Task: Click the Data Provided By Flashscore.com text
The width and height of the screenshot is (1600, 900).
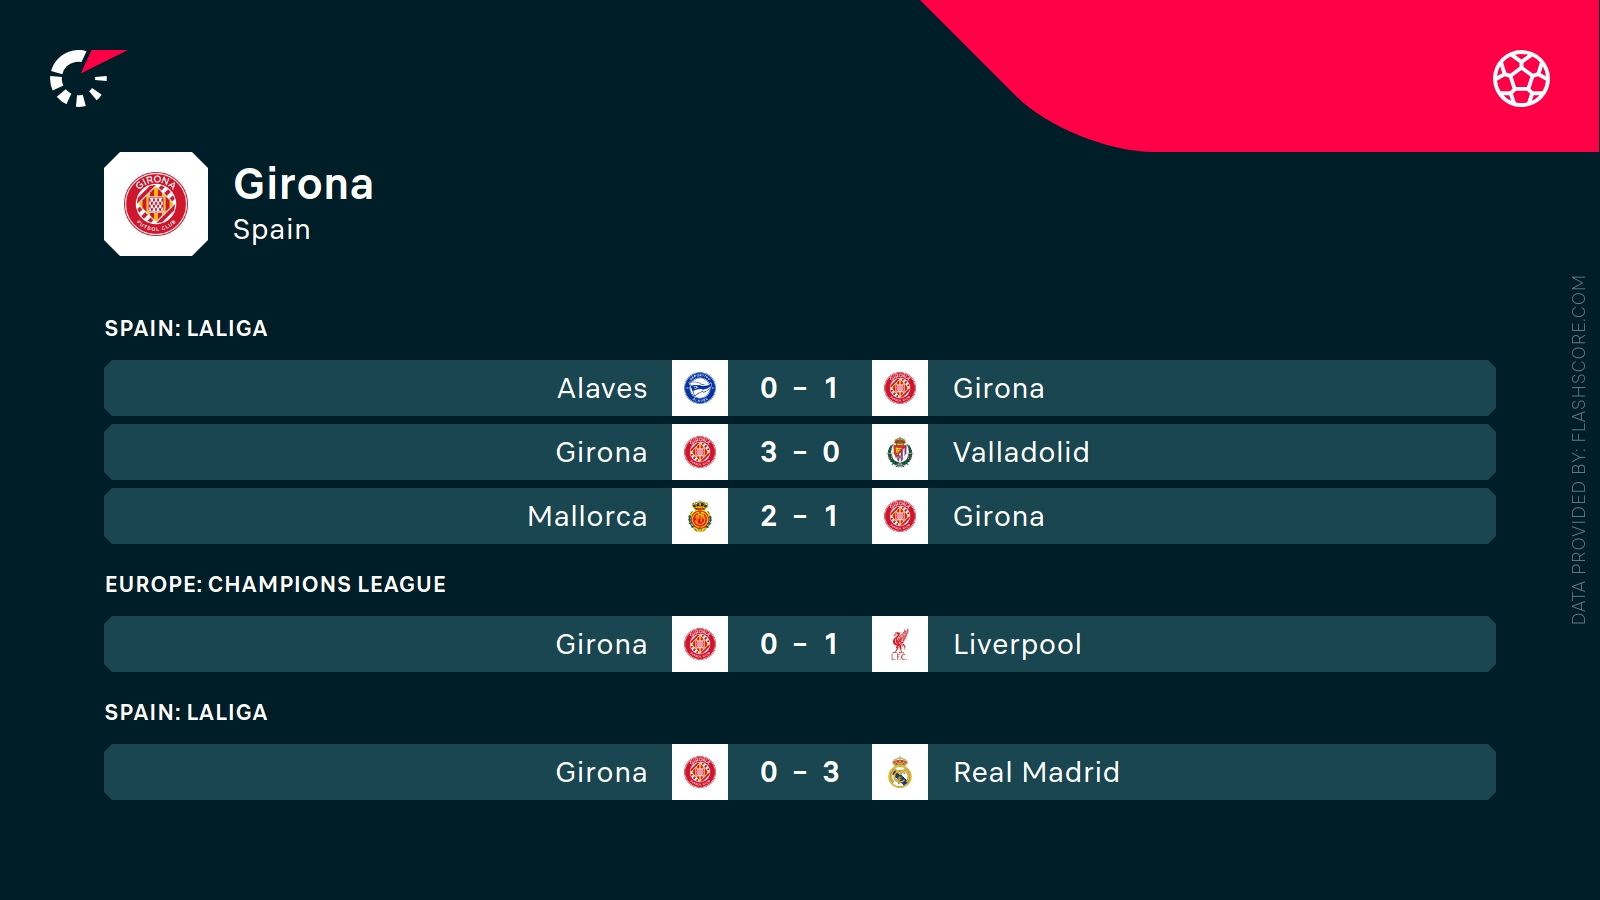Action: coord(1578,450)
